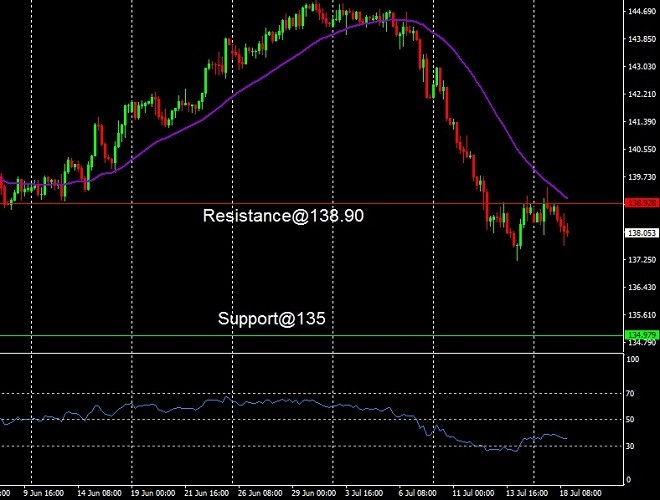Viewport: 660px width, 500px height.
Task: Click the 135.610 price axis label
Action: [642, 315]
